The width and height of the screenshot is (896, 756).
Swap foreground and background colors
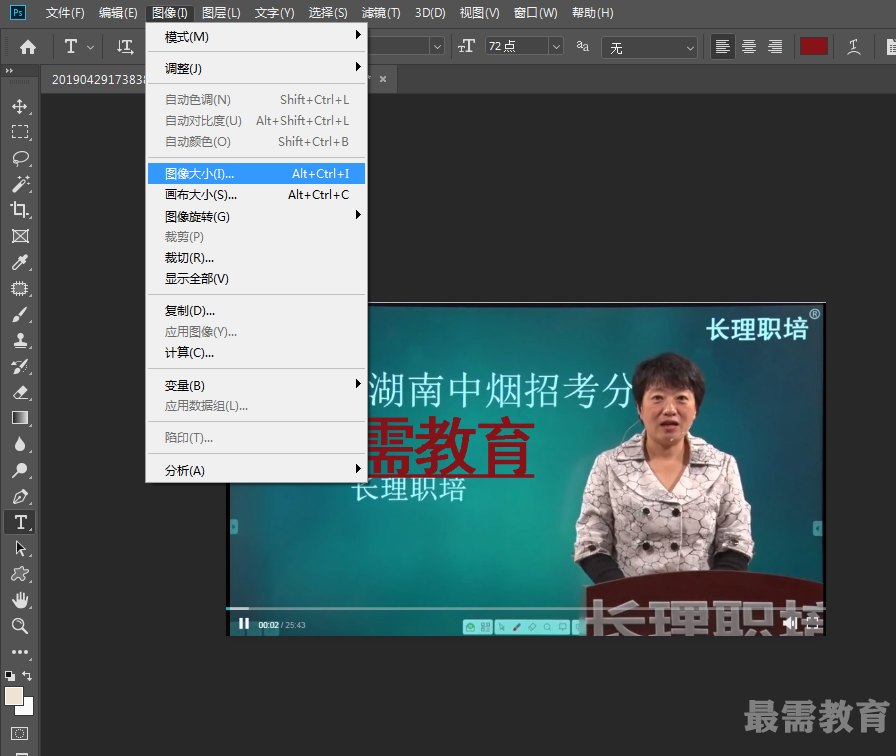[27, 676]
